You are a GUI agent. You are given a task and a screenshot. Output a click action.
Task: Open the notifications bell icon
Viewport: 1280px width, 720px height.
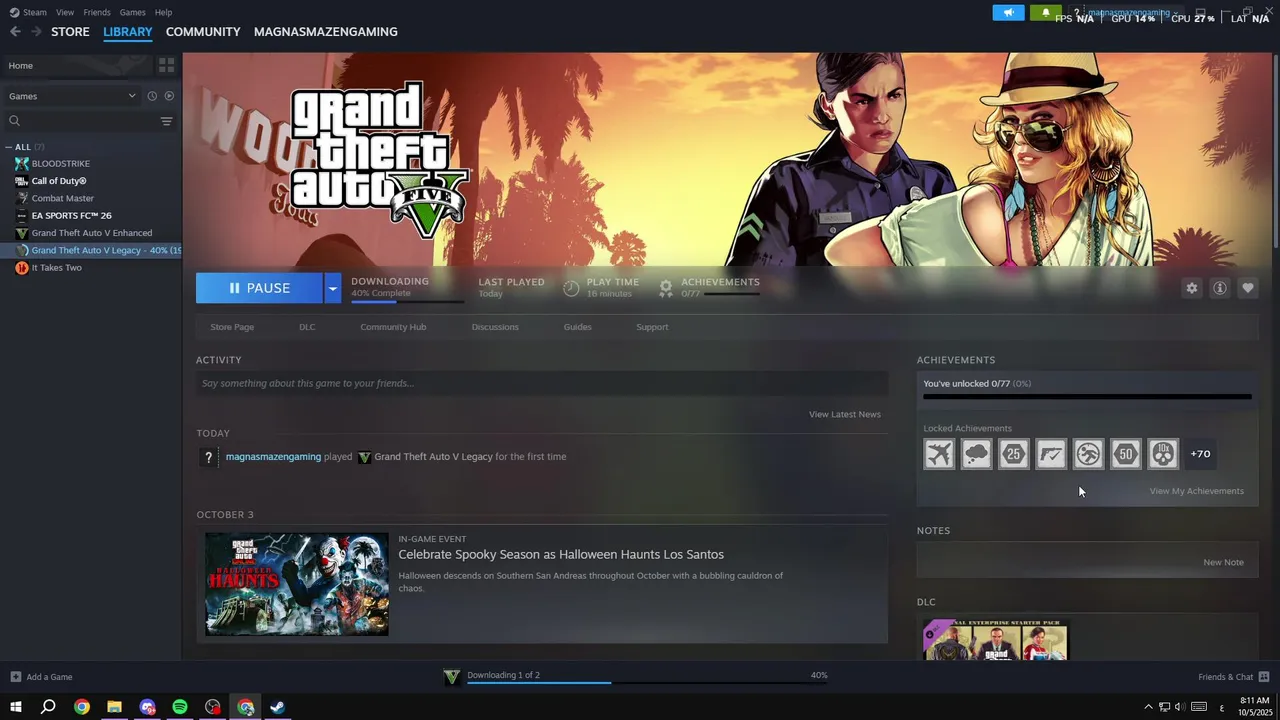pyautogui.click(x=1045, y=13)
